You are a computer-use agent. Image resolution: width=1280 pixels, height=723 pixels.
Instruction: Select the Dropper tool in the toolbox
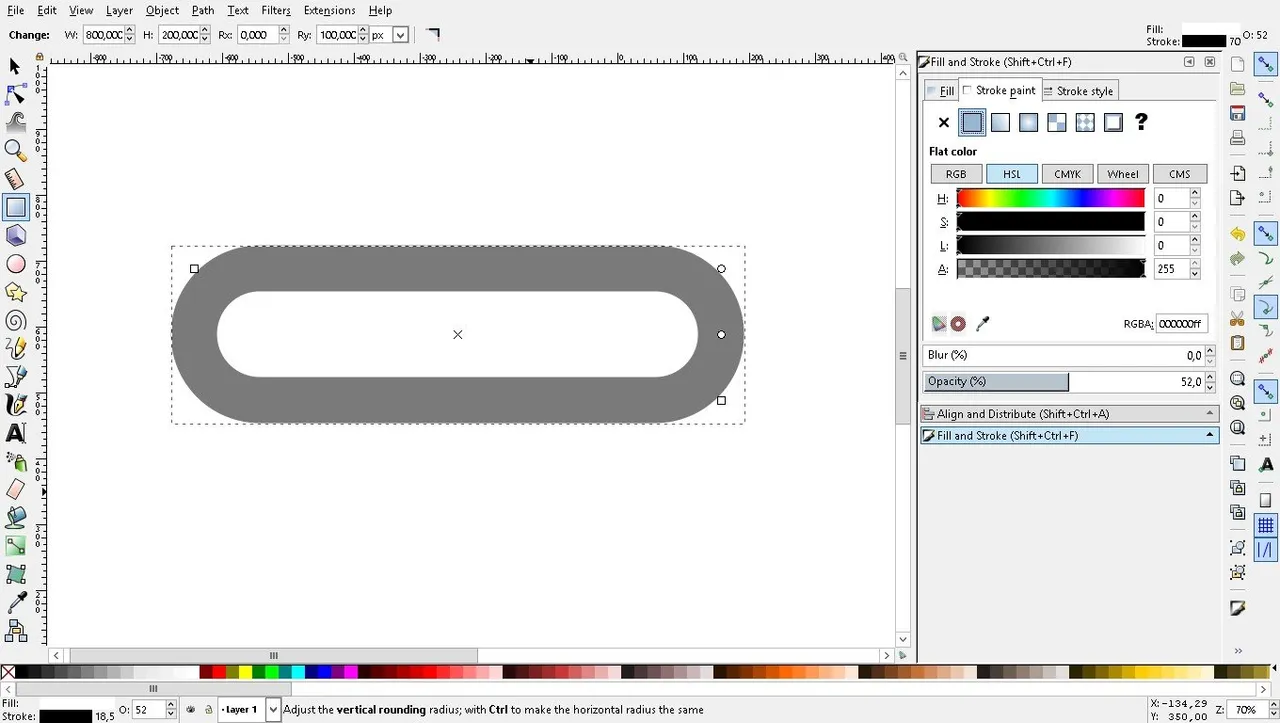15,603
